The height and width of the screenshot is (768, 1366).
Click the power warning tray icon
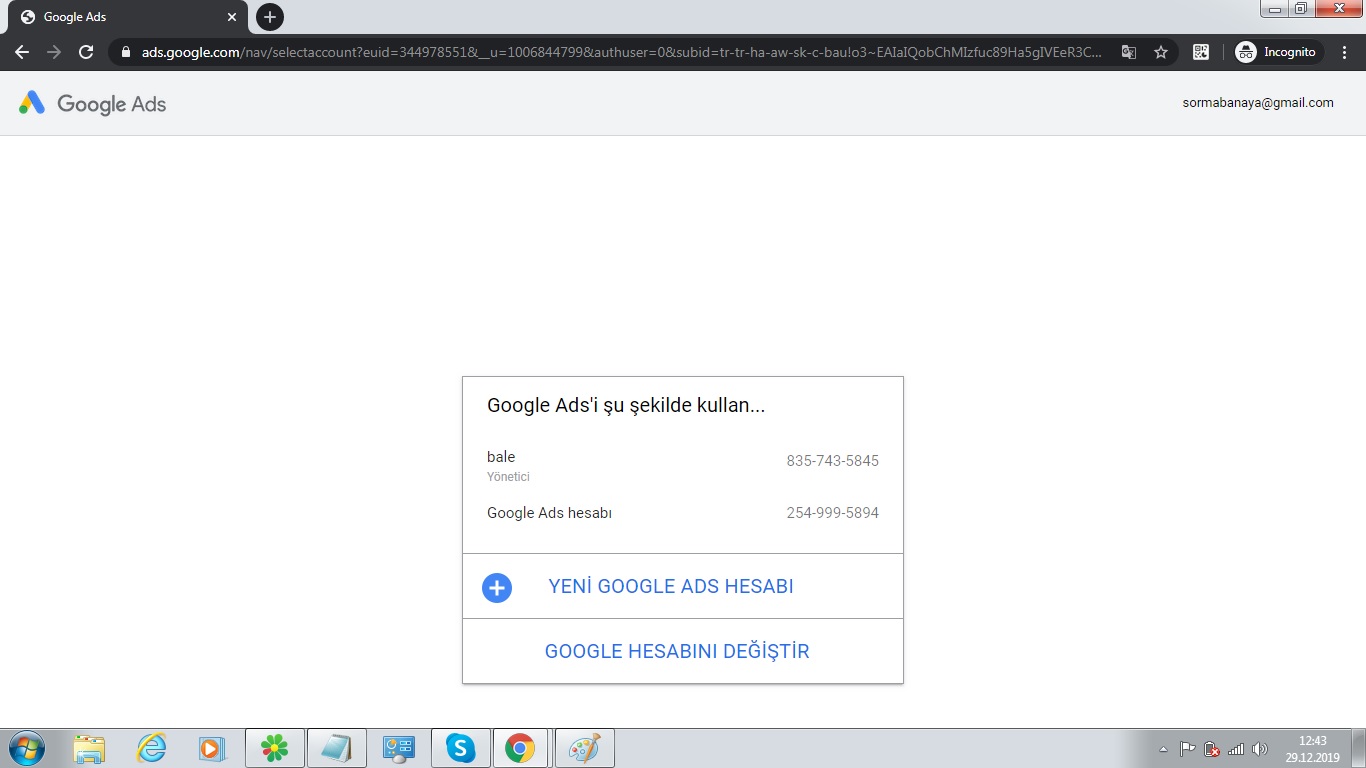tap(1212, 749)
